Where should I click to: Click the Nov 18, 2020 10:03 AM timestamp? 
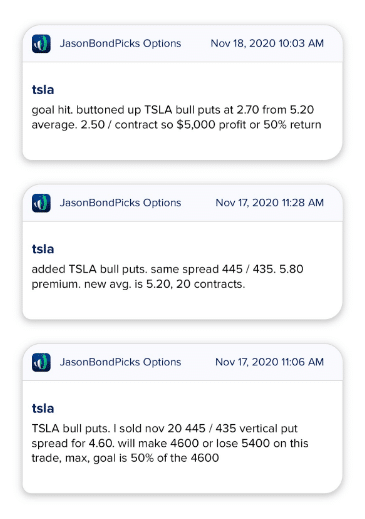[267, 43]
